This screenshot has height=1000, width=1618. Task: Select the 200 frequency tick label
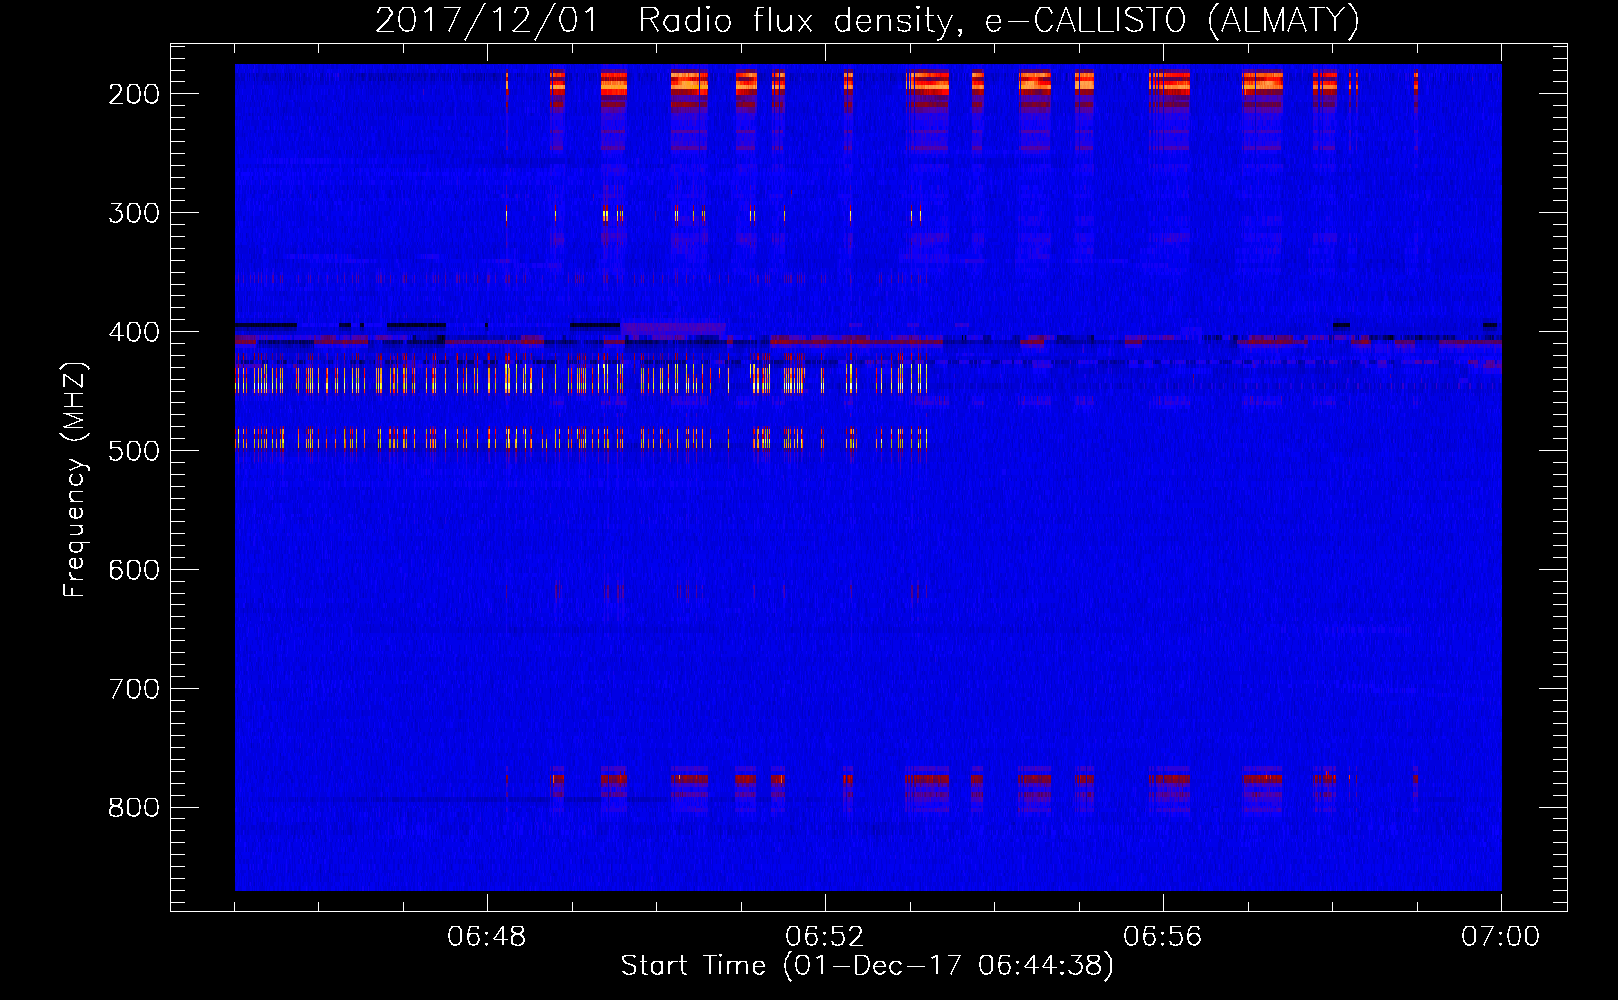pos(134,94)
